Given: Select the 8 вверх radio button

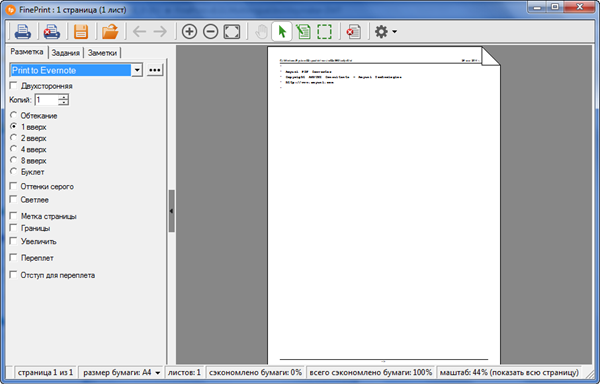Looking at the screenshot, I should click(x=13, y=160).
